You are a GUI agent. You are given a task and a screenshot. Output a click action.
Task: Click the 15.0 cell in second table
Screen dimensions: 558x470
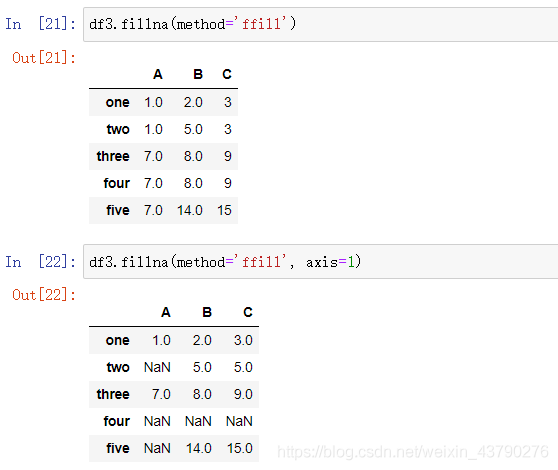coord(239,448)
